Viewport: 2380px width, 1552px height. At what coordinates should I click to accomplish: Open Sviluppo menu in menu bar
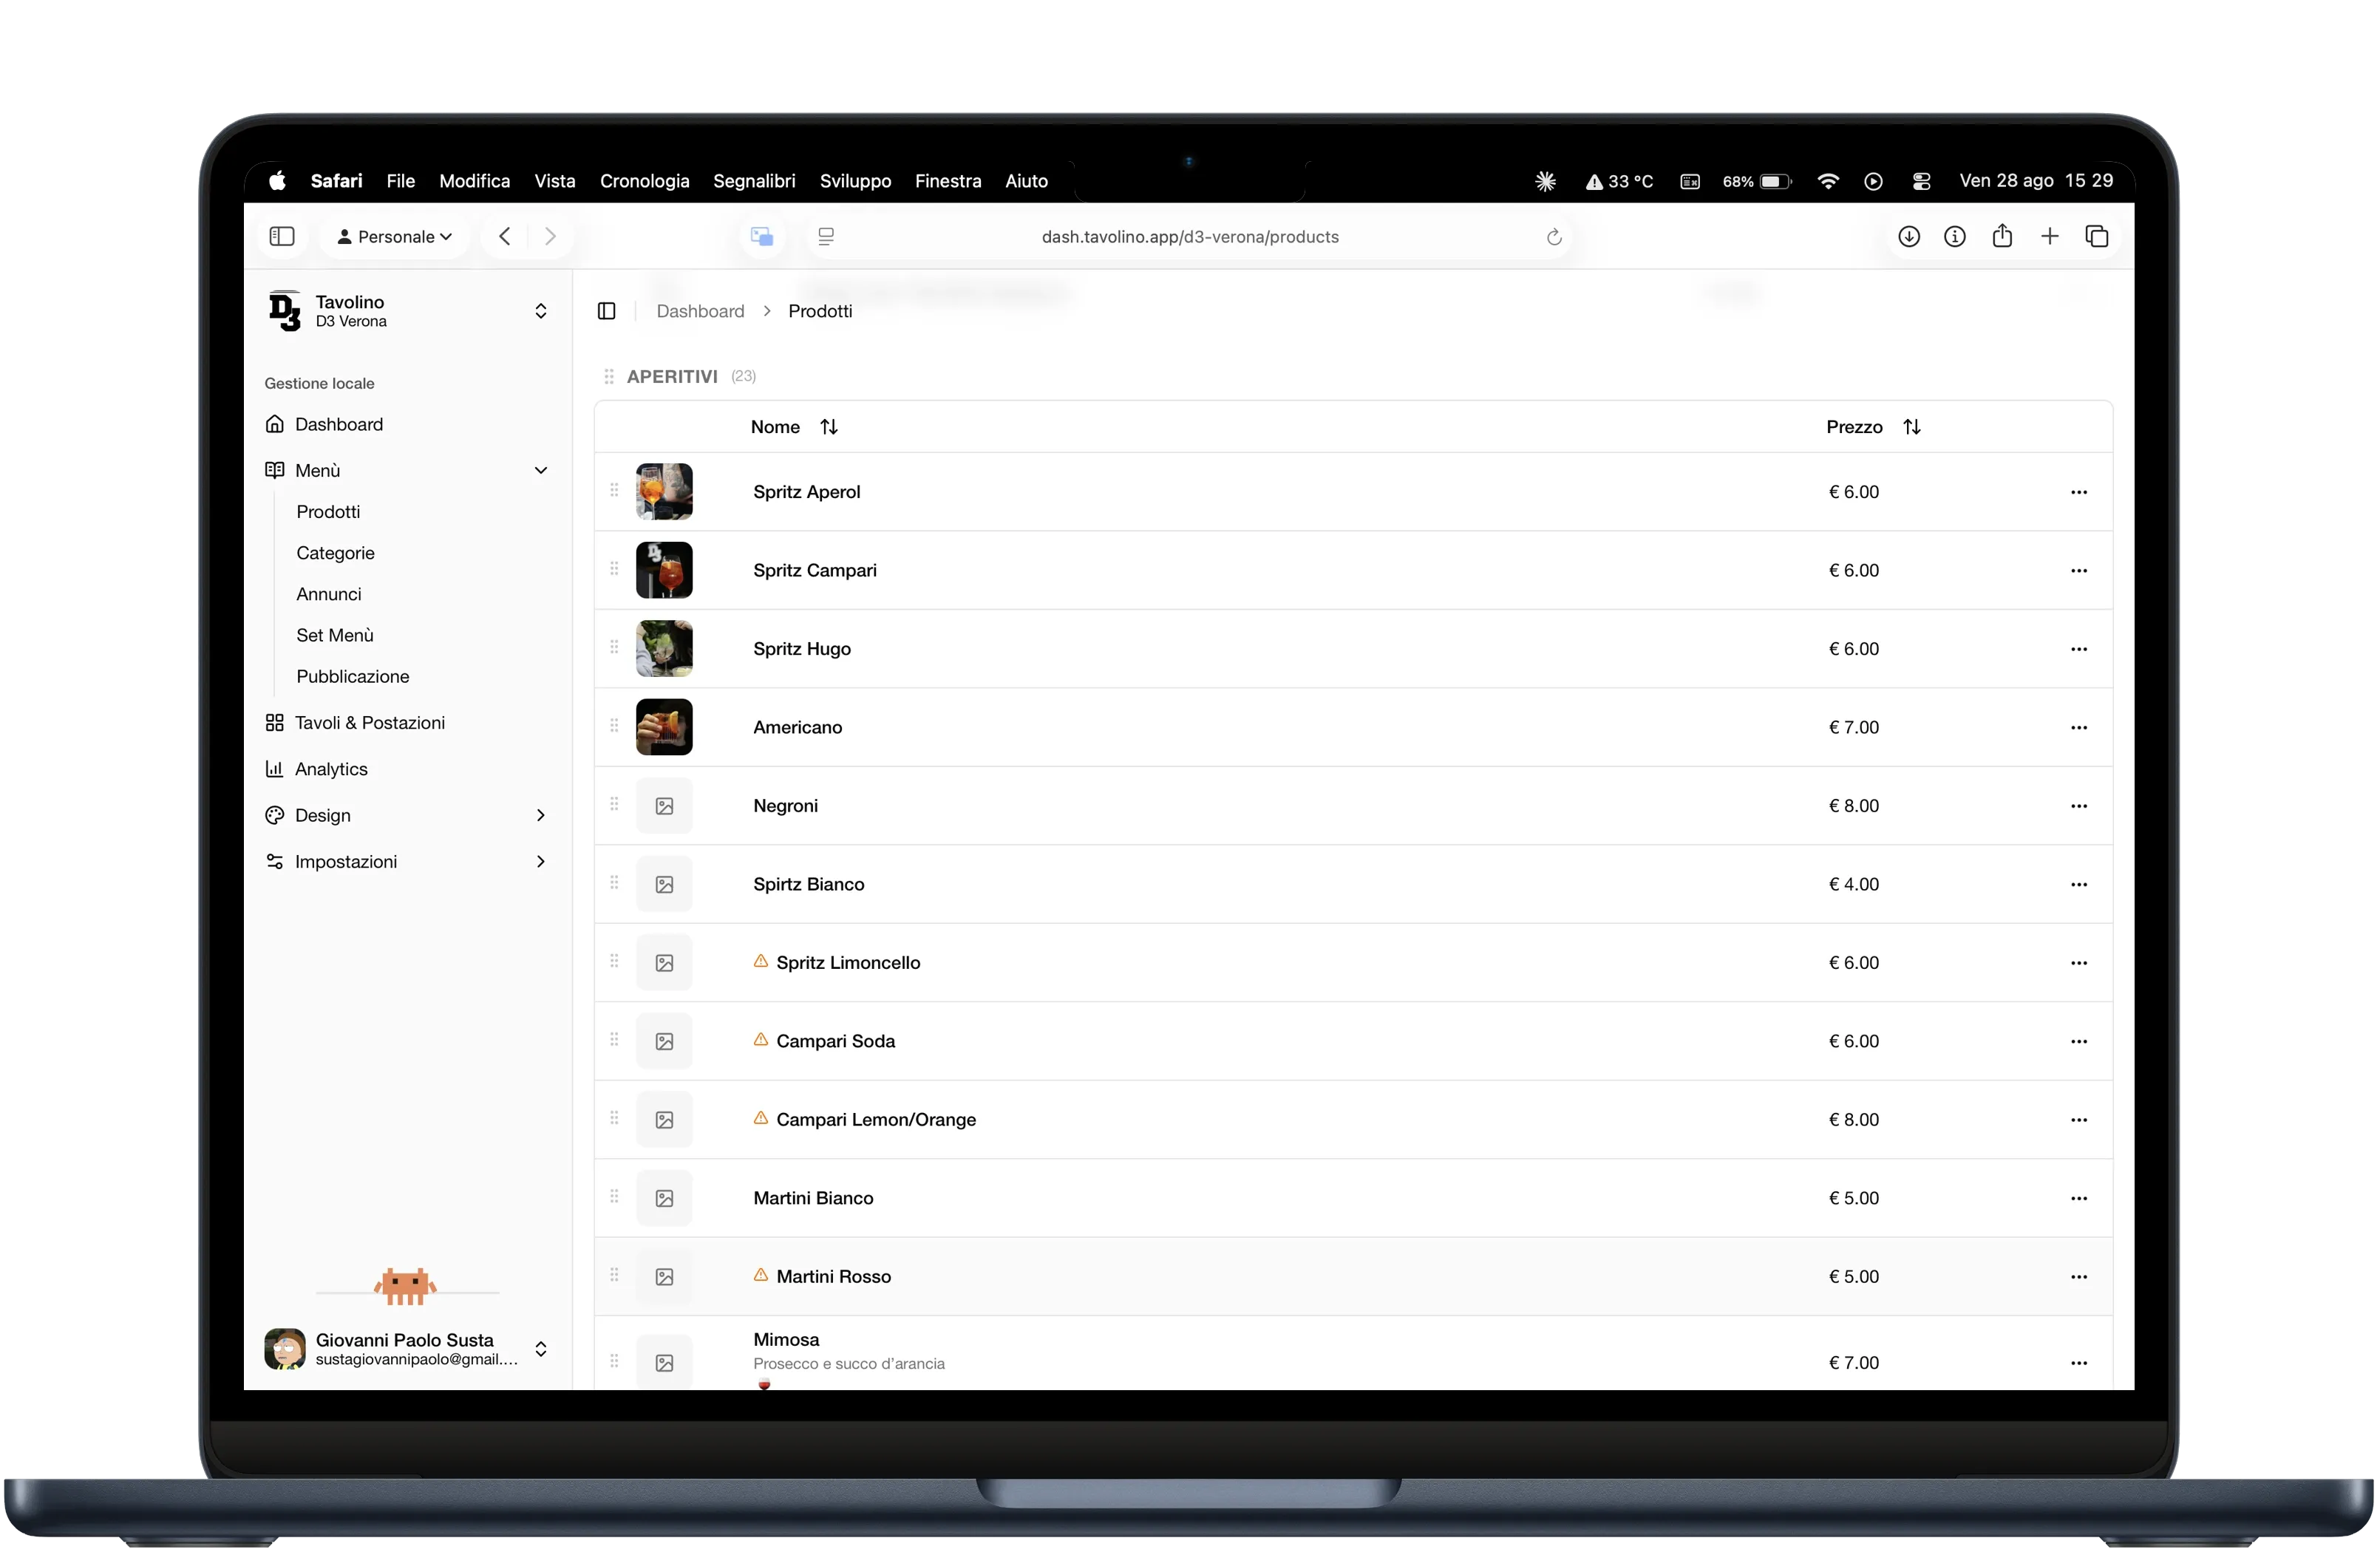pos(855,181)
